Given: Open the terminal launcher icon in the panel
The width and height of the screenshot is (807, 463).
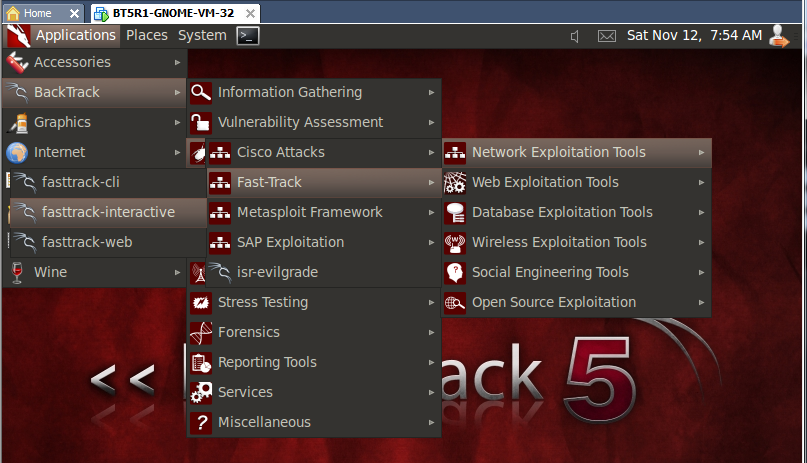Looking at the screenshot, I should (x=248, y=36).
